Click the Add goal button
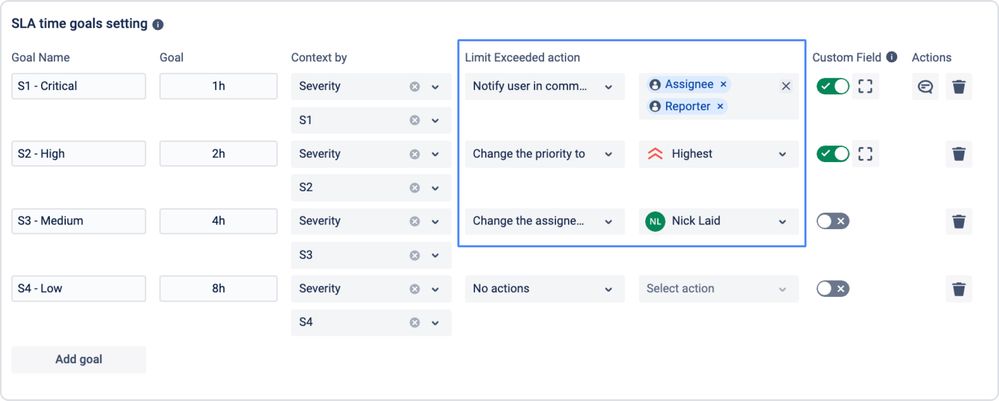The width and height of the screenshot is (999, 401). [78, 359]
